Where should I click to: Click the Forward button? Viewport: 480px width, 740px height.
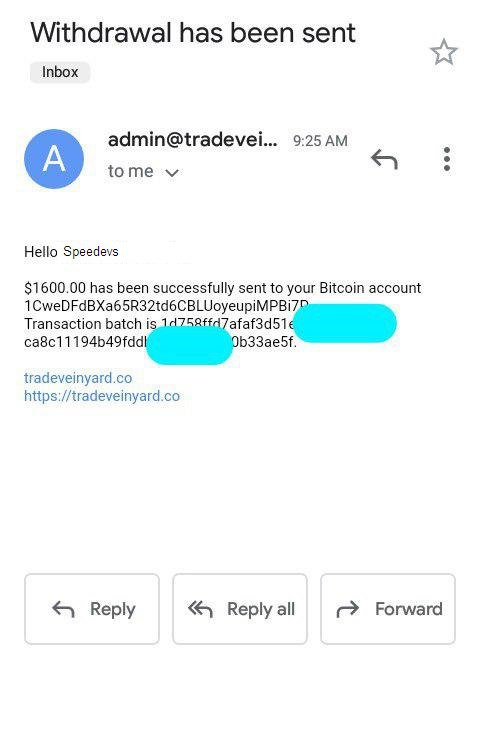[388, 609]
